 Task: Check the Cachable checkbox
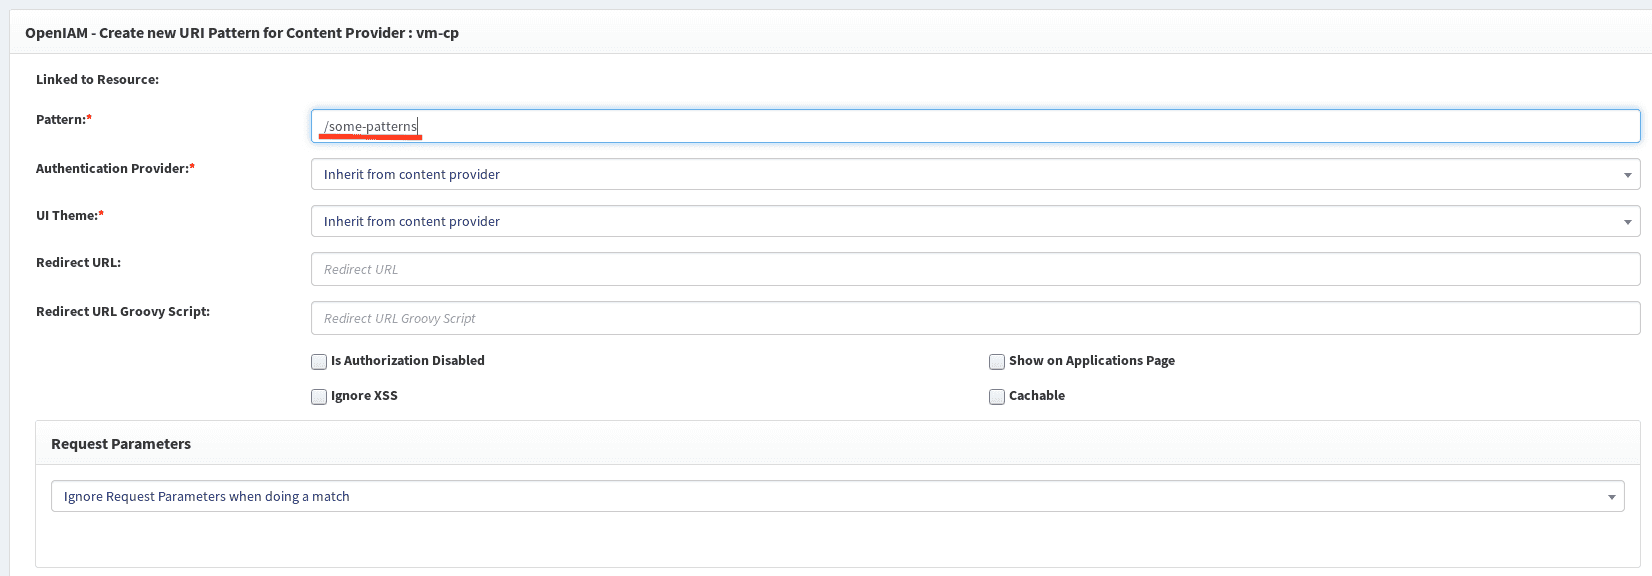coord(997,397)
